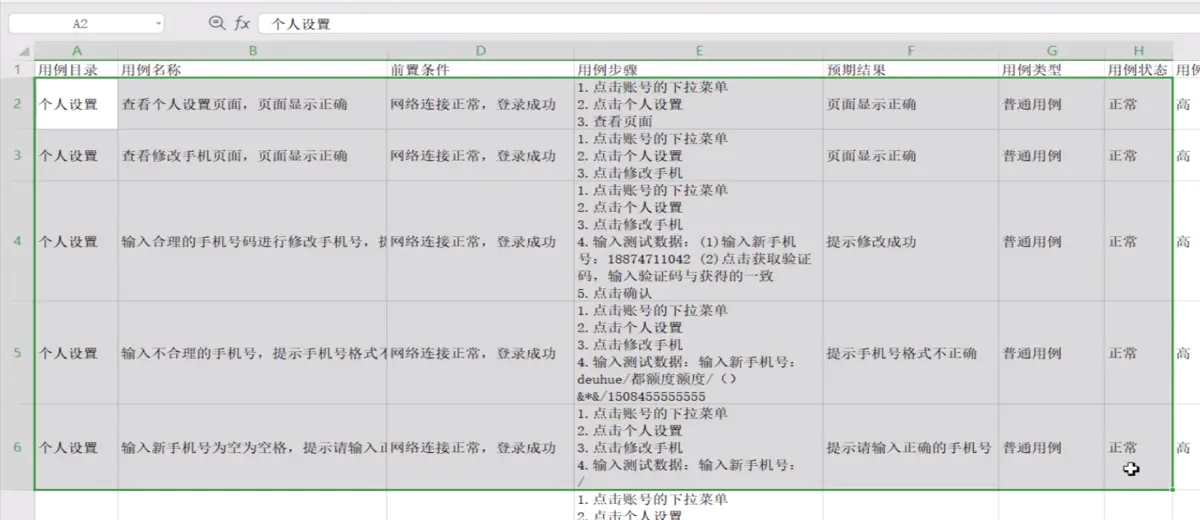Select row 6 header

[x=17, y=447]
